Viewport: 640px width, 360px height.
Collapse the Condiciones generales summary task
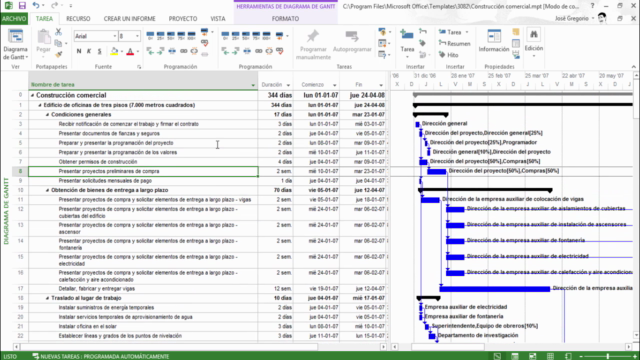47,115
